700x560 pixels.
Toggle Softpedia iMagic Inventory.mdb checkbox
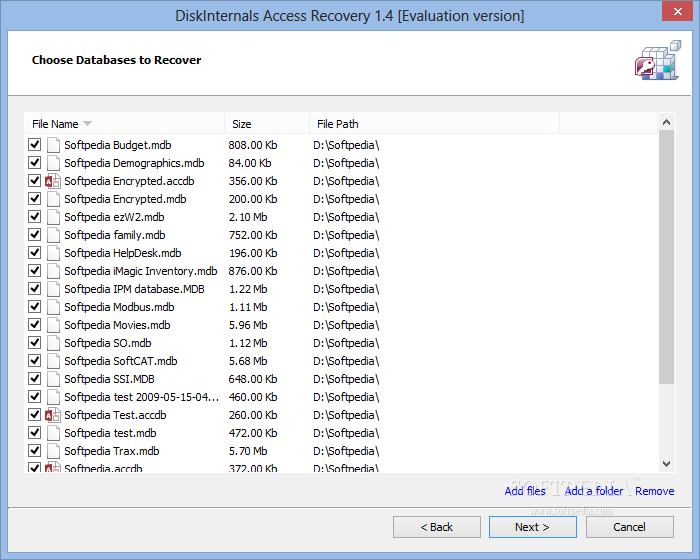click(34, 271)
